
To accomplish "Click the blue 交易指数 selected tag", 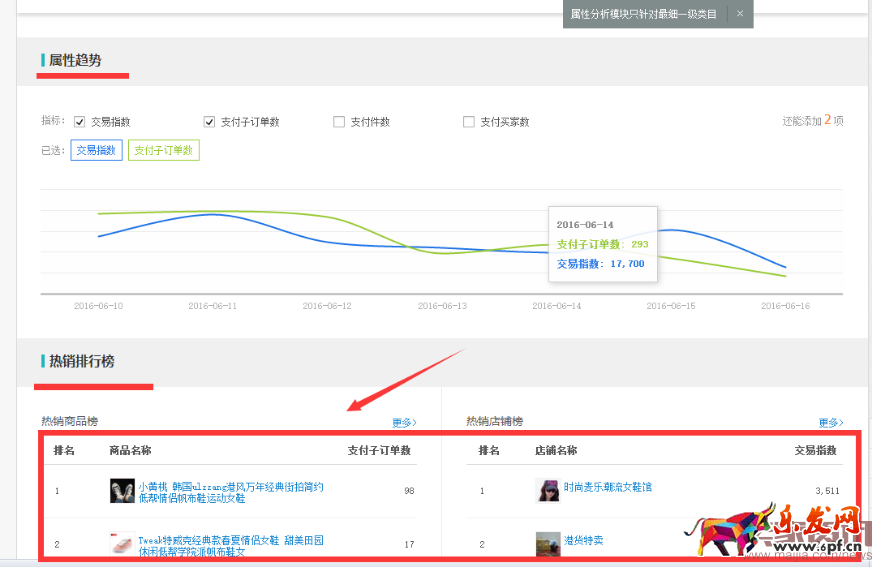I will click(x=96, y=150).
